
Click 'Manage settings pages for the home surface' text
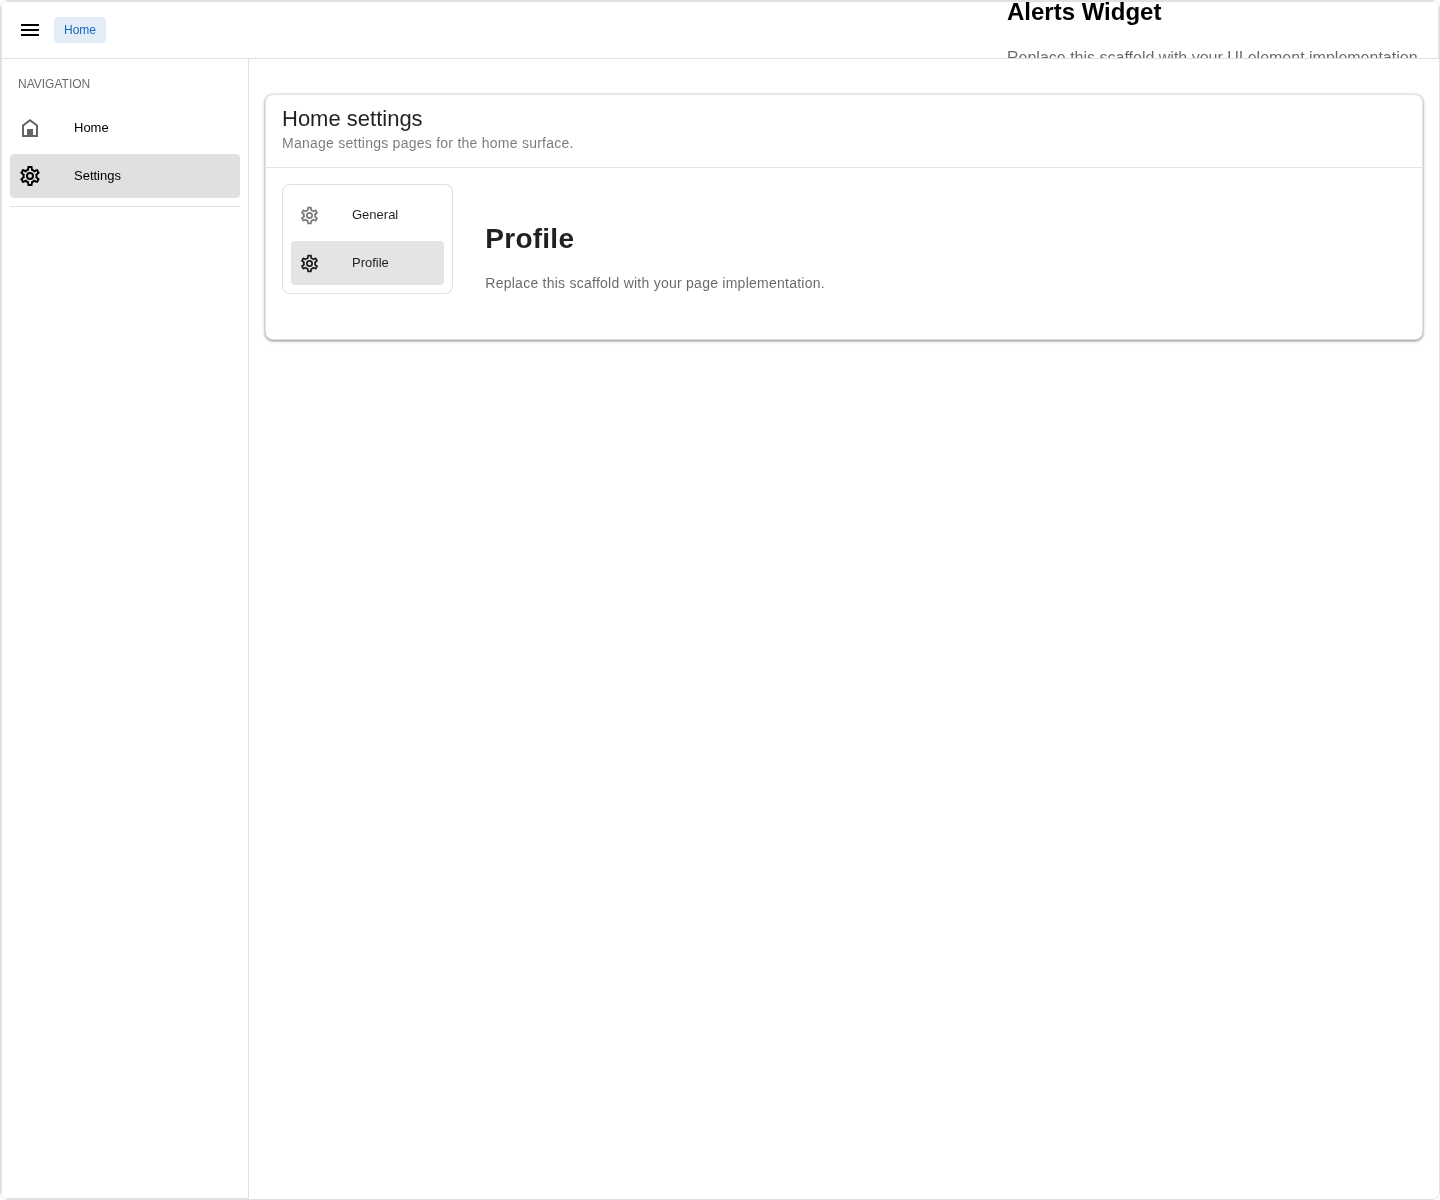pyautogui.click(x=427, y=143)
